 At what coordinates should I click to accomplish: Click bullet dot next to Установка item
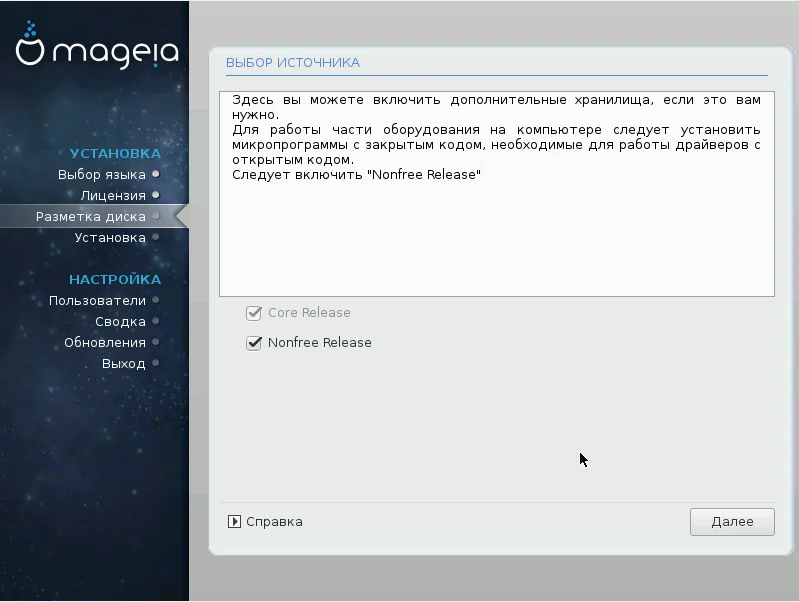tap(156, 237)
